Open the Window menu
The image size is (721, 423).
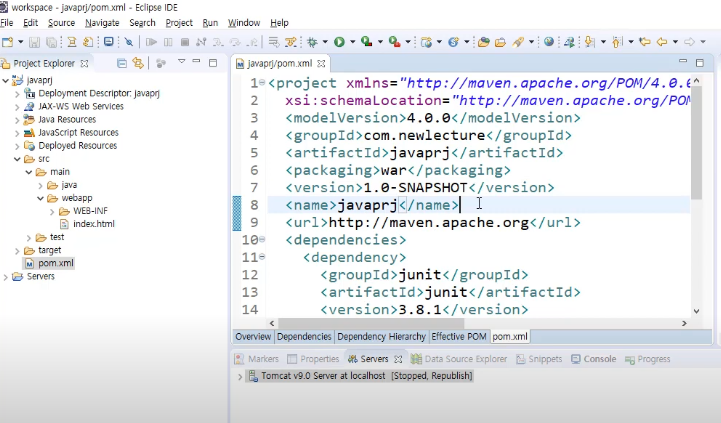(244, 23)
